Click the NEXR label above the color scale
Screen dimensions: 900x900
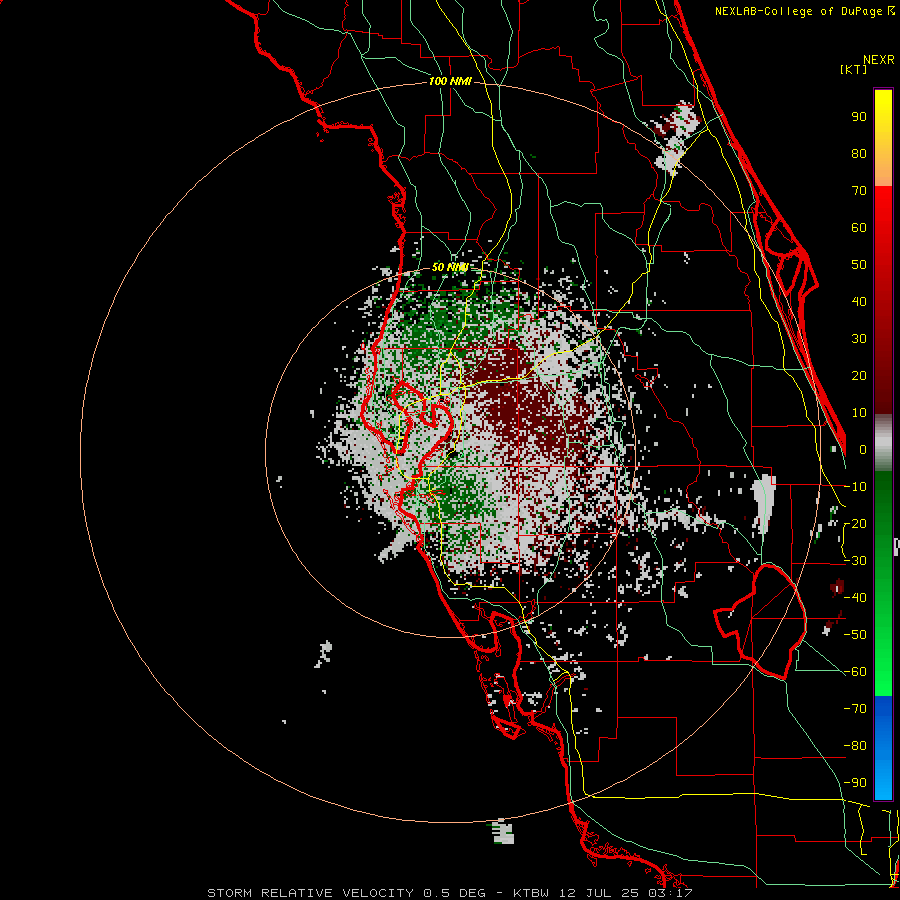pos(878,60)
